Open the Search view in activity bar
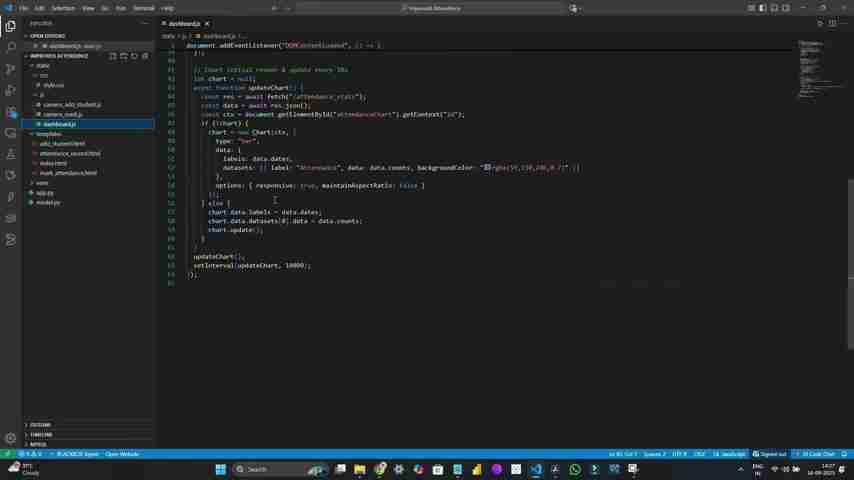Viewport: 854px width, 480px height. pyautogui.click(x=11, y=47)
